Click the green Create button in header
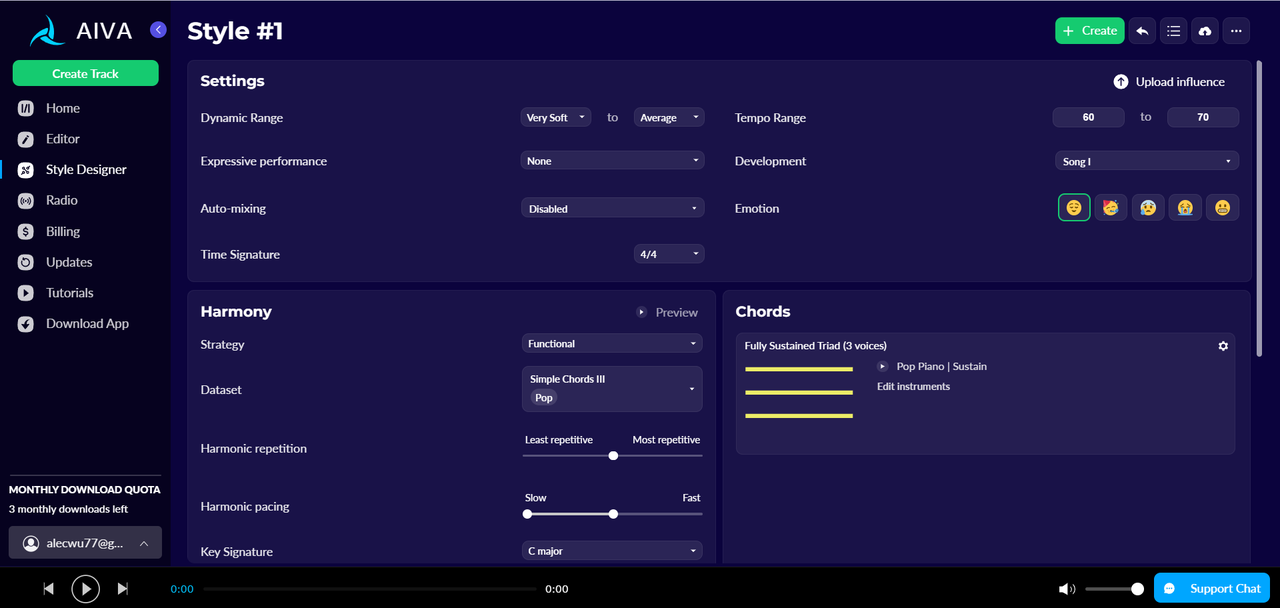 coord(1089,31)
